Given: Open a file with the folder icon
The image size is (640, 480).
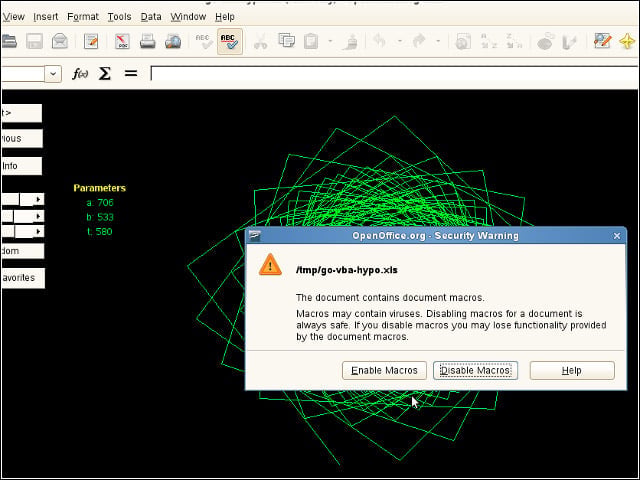Looking at the screenshot, I should click(x=9, y=41).
